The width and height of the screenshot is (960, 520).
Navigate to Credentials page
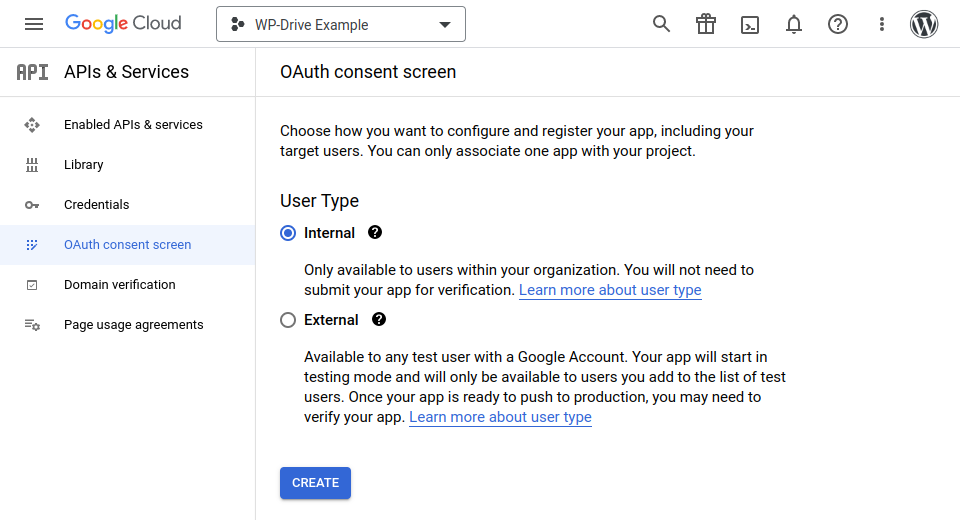(96, 205)
